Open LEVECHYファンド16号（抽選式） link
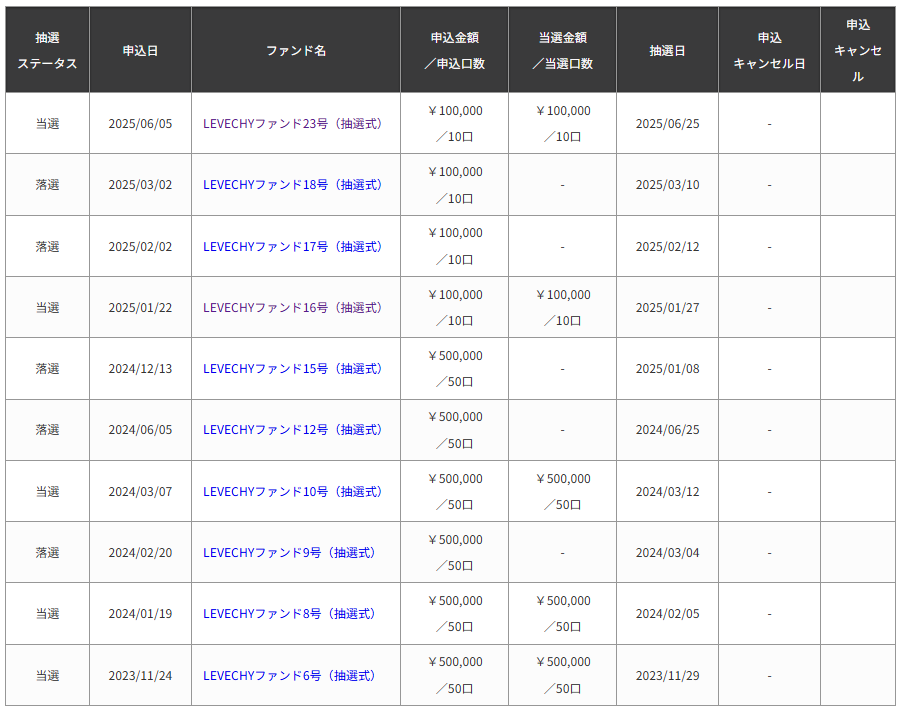The width and height of the screenshot is (902, 707). pyautogui.click(x=293, y=307)
